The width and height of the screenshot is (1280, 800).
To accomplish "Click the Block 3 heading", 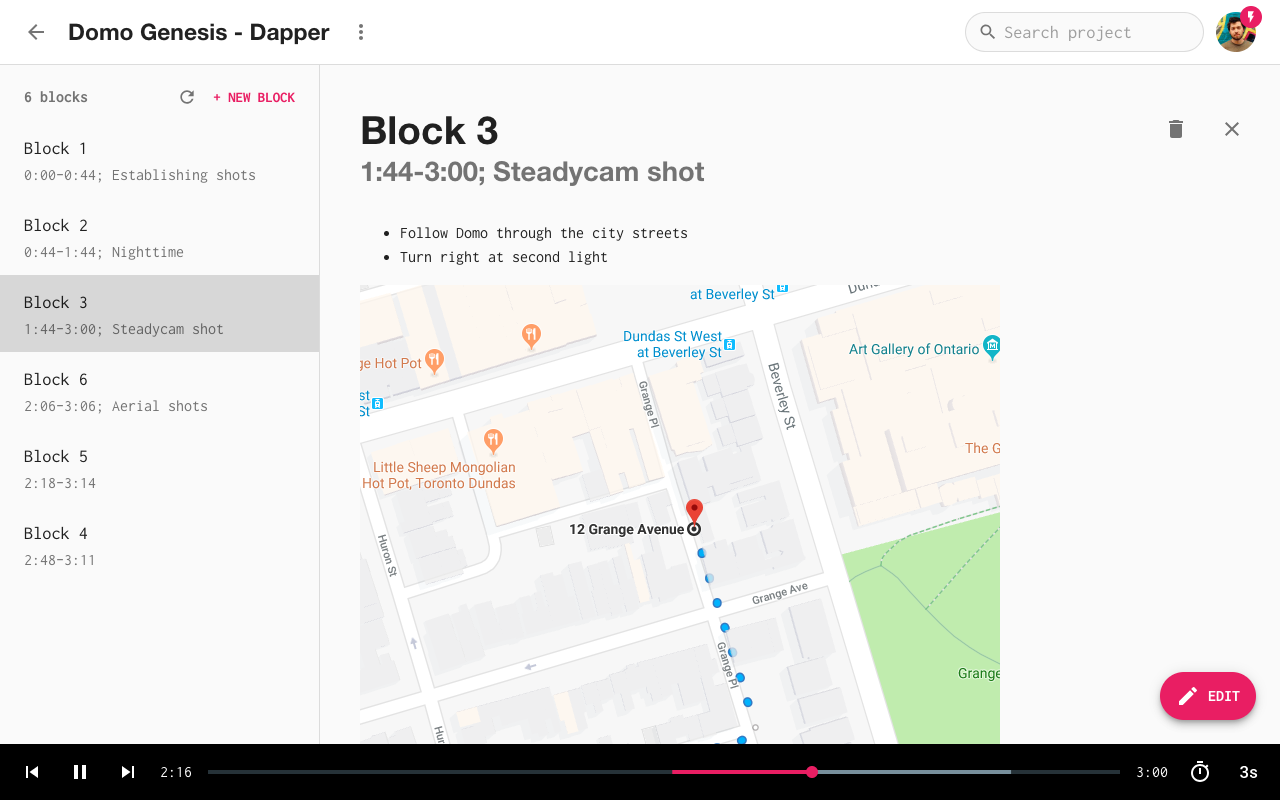I will (429, 130).
